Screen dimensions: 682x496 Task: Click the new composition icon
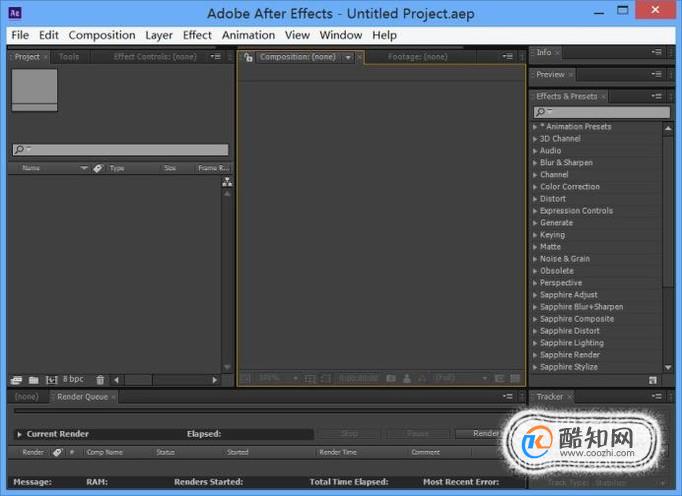point(52,380)
